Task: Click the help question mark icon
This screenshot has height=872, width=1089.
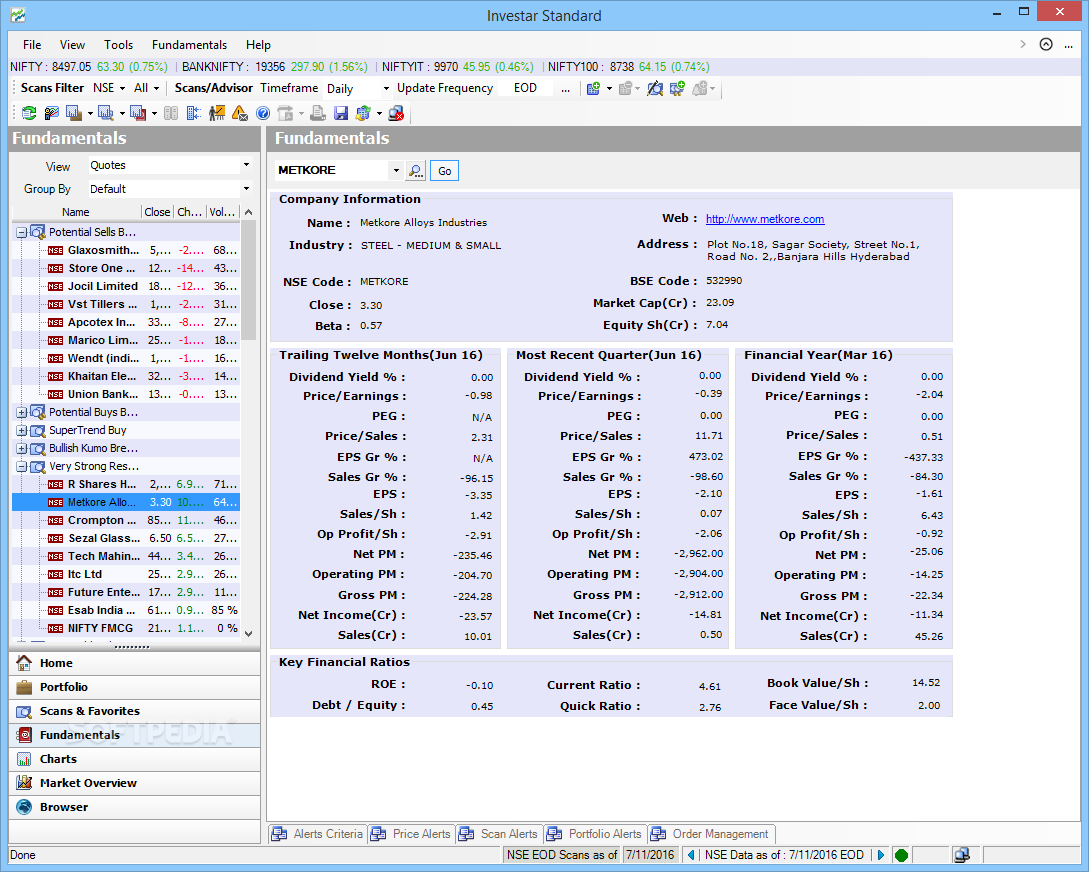Action: (263, 112)
